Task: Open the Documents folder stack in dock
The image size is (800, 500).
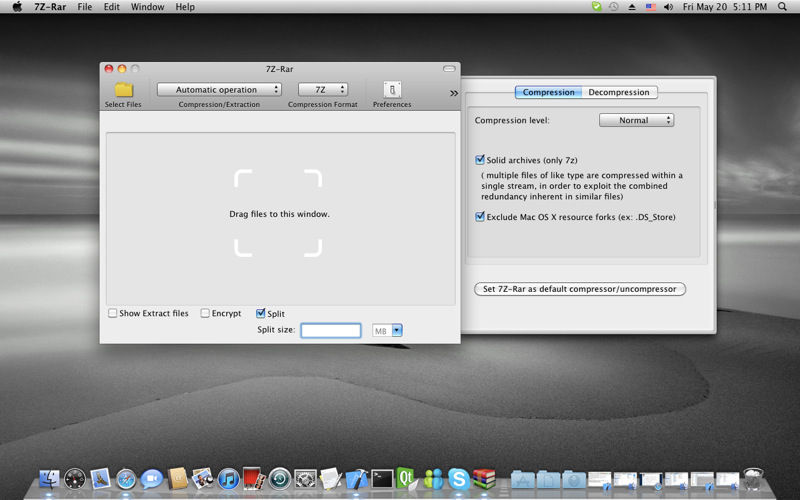Action: 548,480
